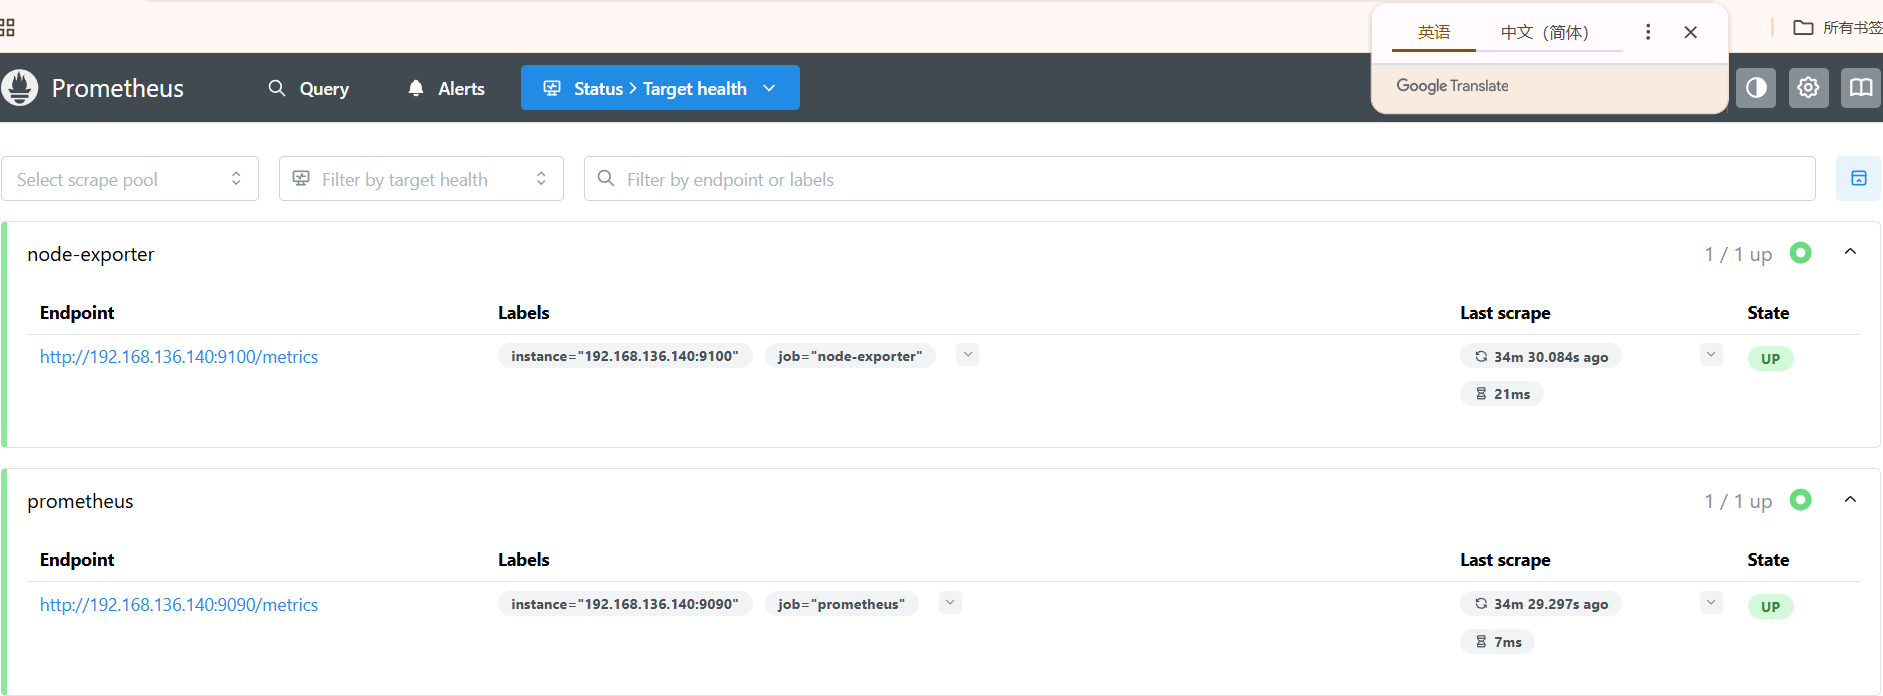Image resolution: width=1883 pixels, height=696 pixels.
Task: Click the job="node-exporter" label badge
Action: point(850,356)
